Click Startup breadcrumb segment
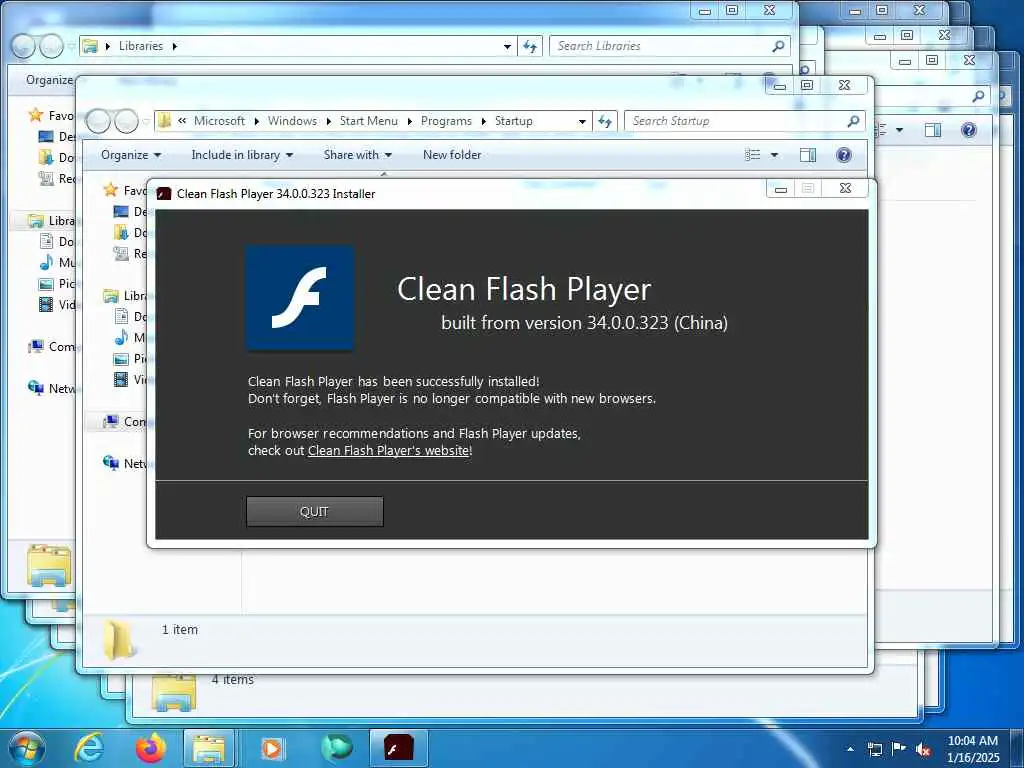The width and height of the screenshot is (1024, 768). pyautogui.click(x=513, y=121)
